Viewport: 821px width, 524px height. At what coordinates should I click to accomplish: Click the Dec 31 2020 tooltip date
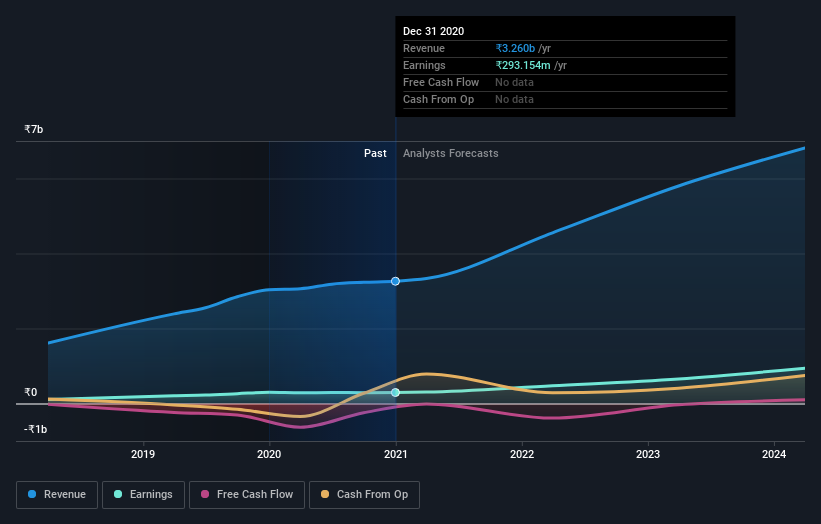click(x=434, y=31)
